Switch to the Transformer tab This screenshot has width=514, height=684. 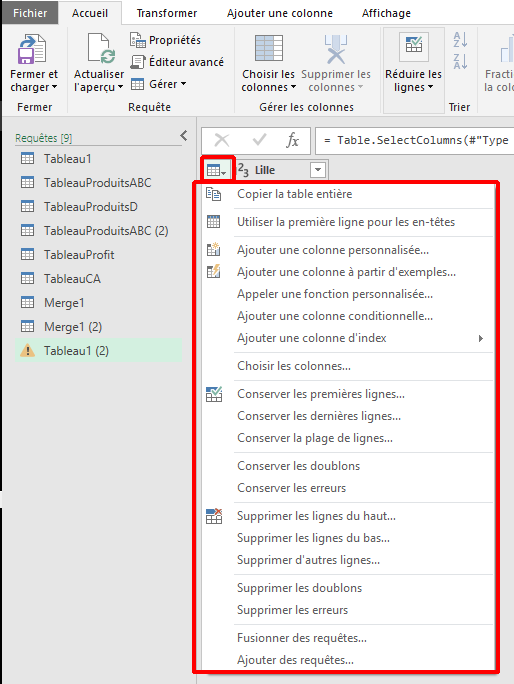pyautogui.click(x=167, y=13)
